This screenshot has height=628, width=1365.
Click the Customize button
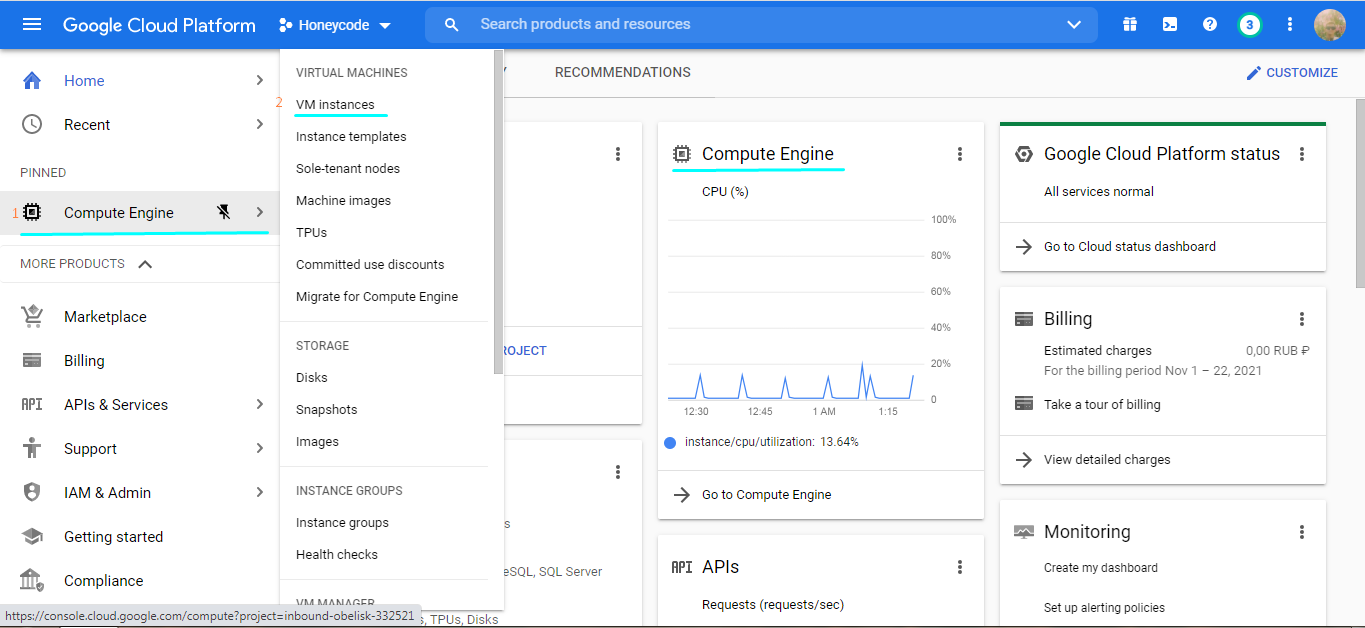tap(1291, 73)
